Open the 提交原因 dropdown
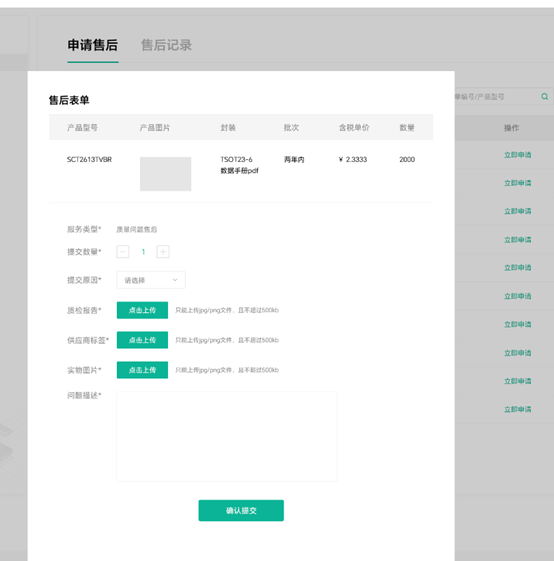This screenshot has height=561, width=554. [151, 280]
